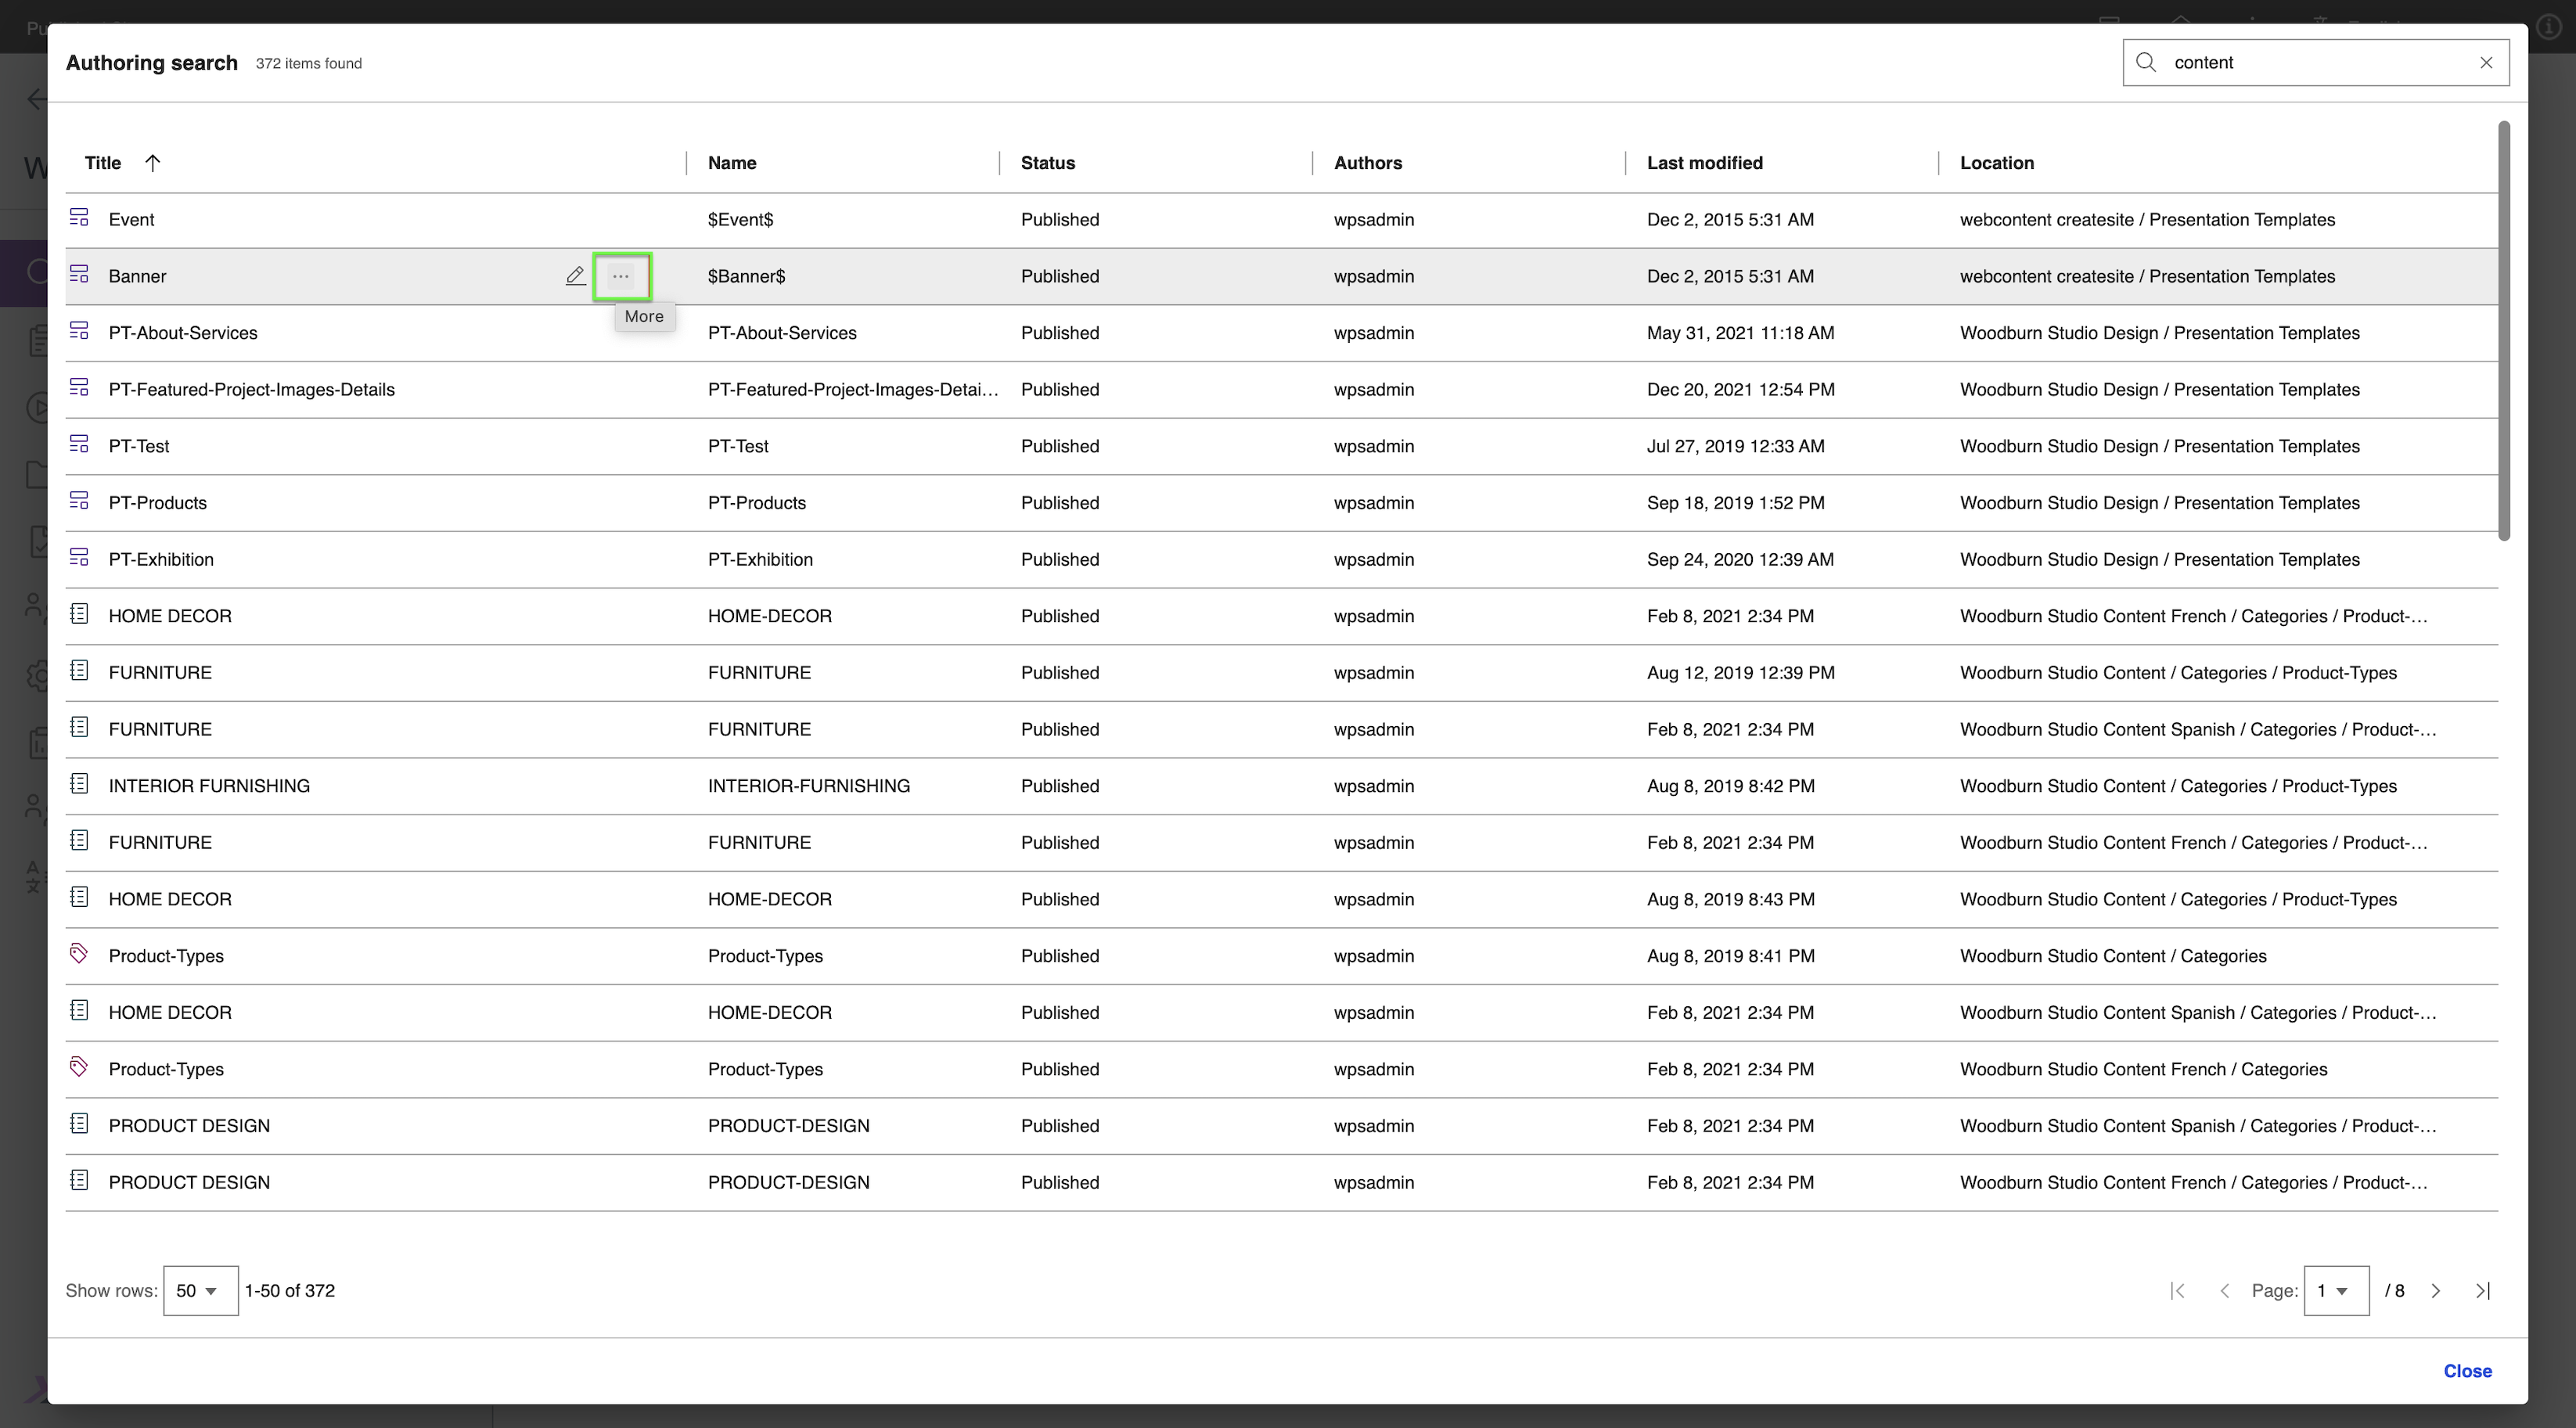Click the Title sort ascending arrow
This screenshot has width=2576, height=1428.
point(152,163)
